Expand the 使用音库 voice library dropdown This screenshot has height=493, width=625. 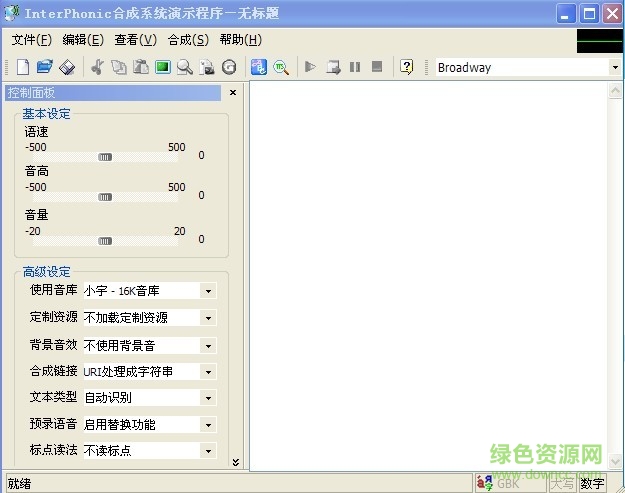[208, 291]
